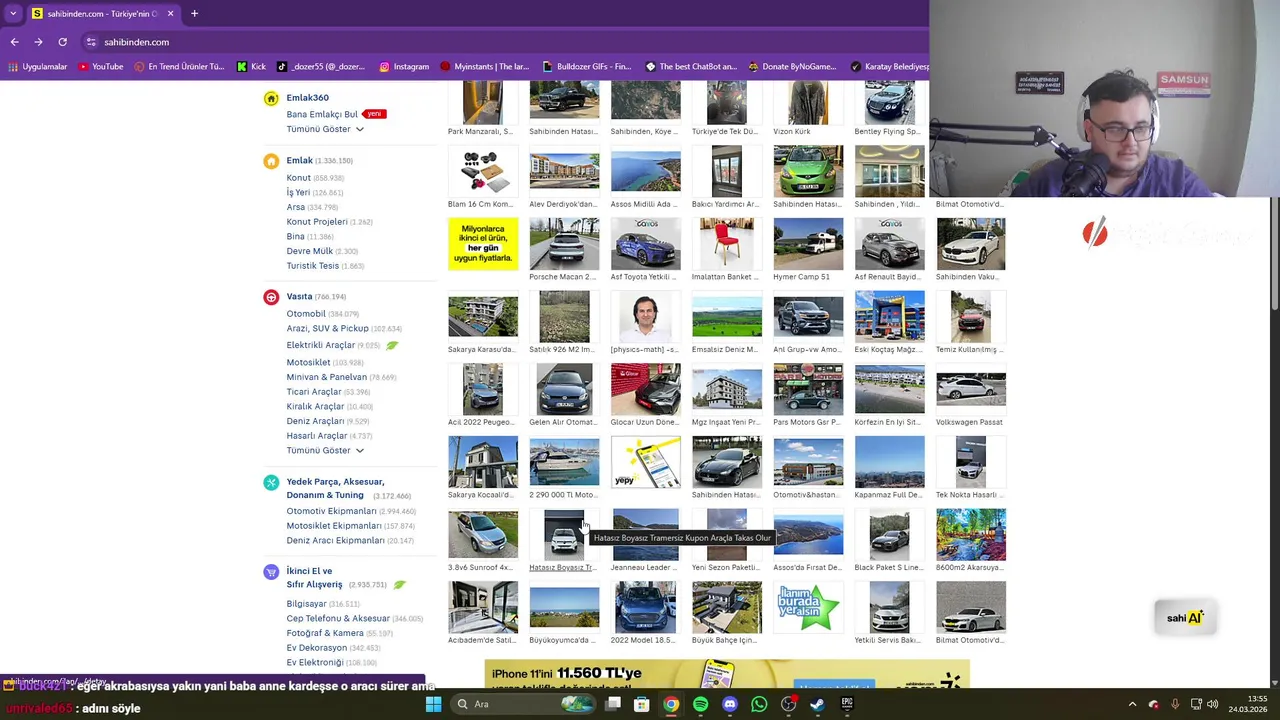Image resolution: width=1280 pixels, height=720 pixels.
Task: Click the sahi AI assistant button
Action: coord(1185,617)
